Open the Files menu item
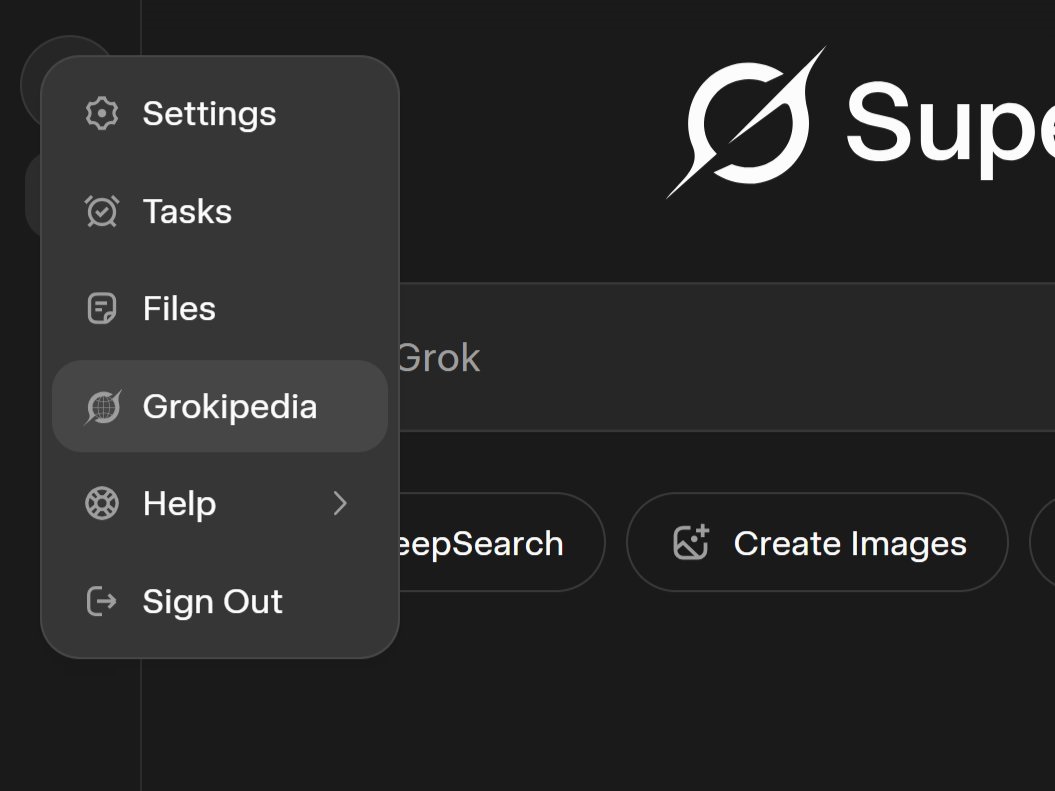 (179, 309)
